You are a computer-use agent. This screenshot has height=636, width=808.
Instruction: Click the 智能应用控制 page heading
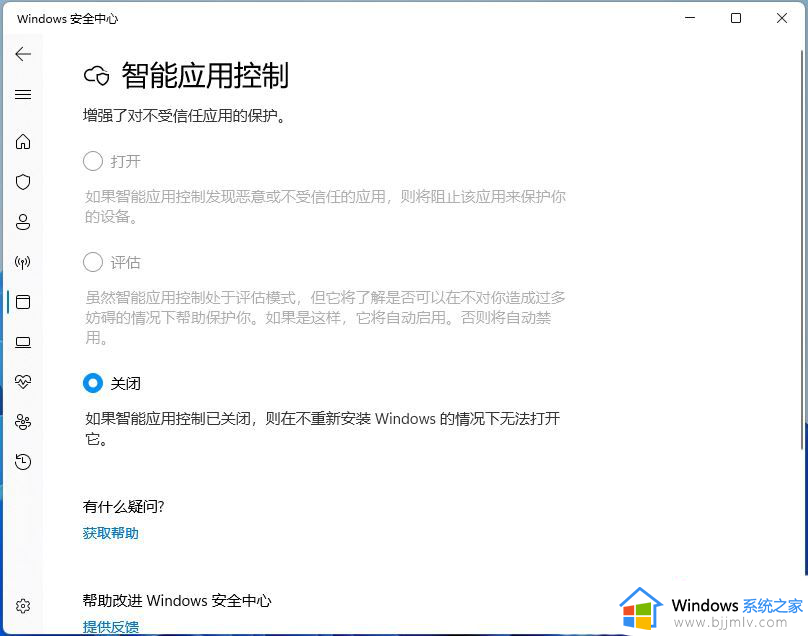coord(205,75)
